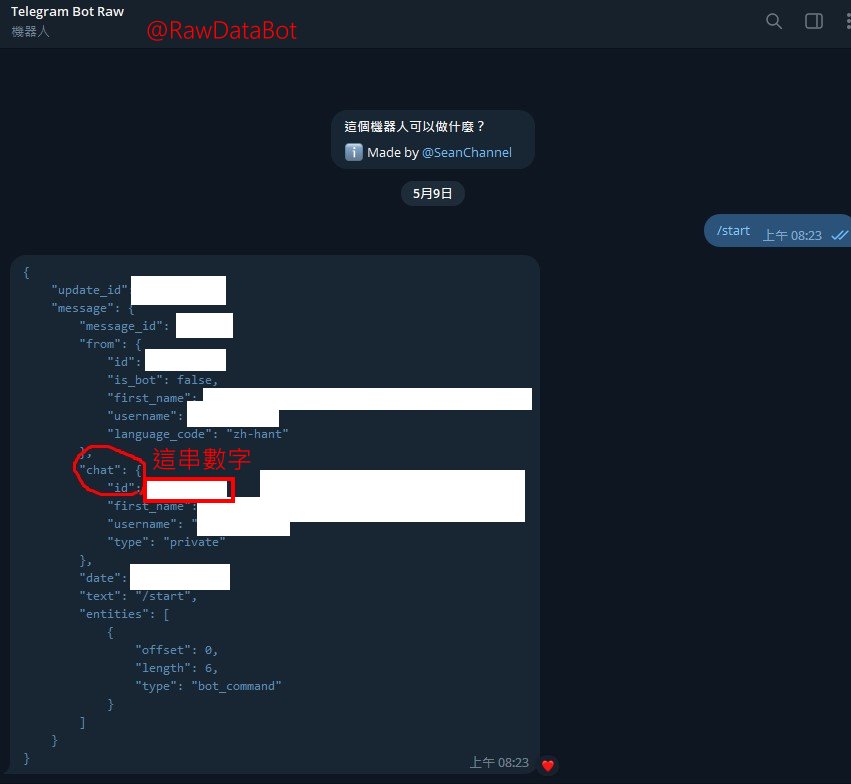Click the red-boxed chat id value field

[189, 489]
